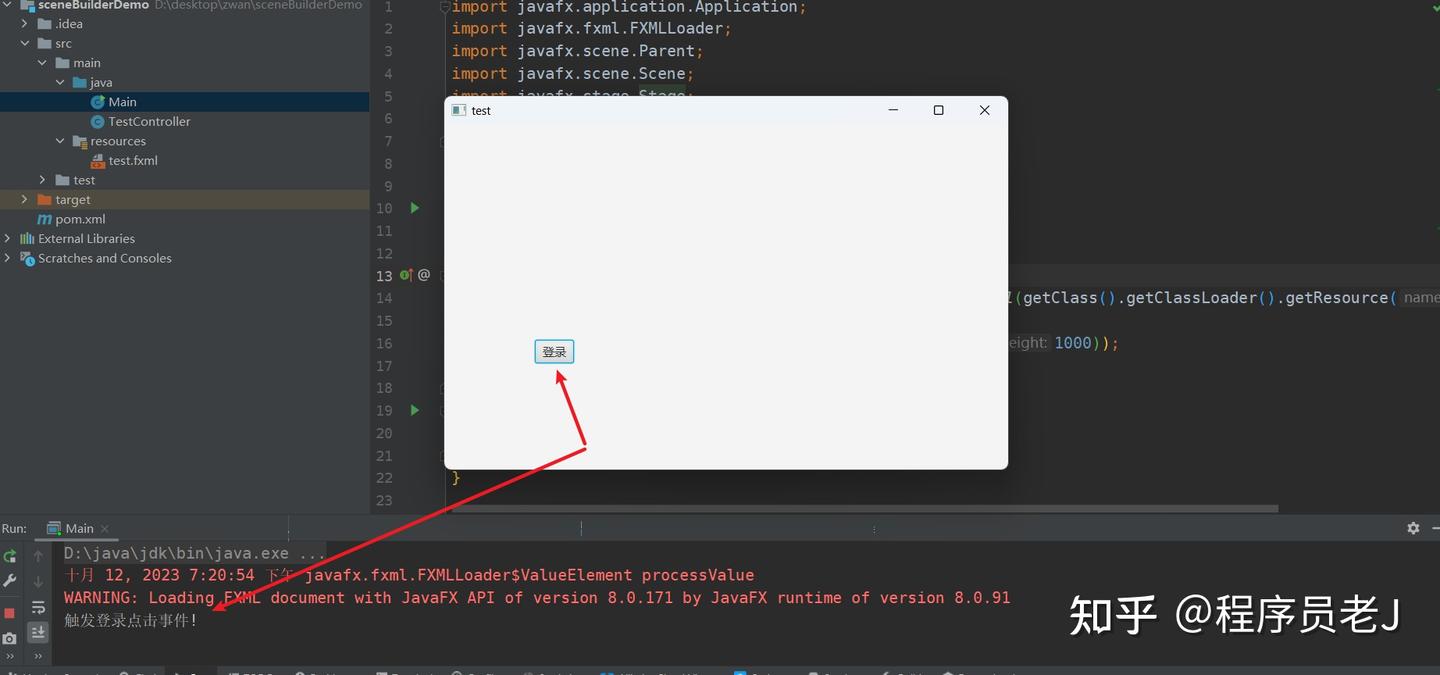The image size is (1440, 675).
Task: Open TestController in project tree
Action: coord(185,121)
